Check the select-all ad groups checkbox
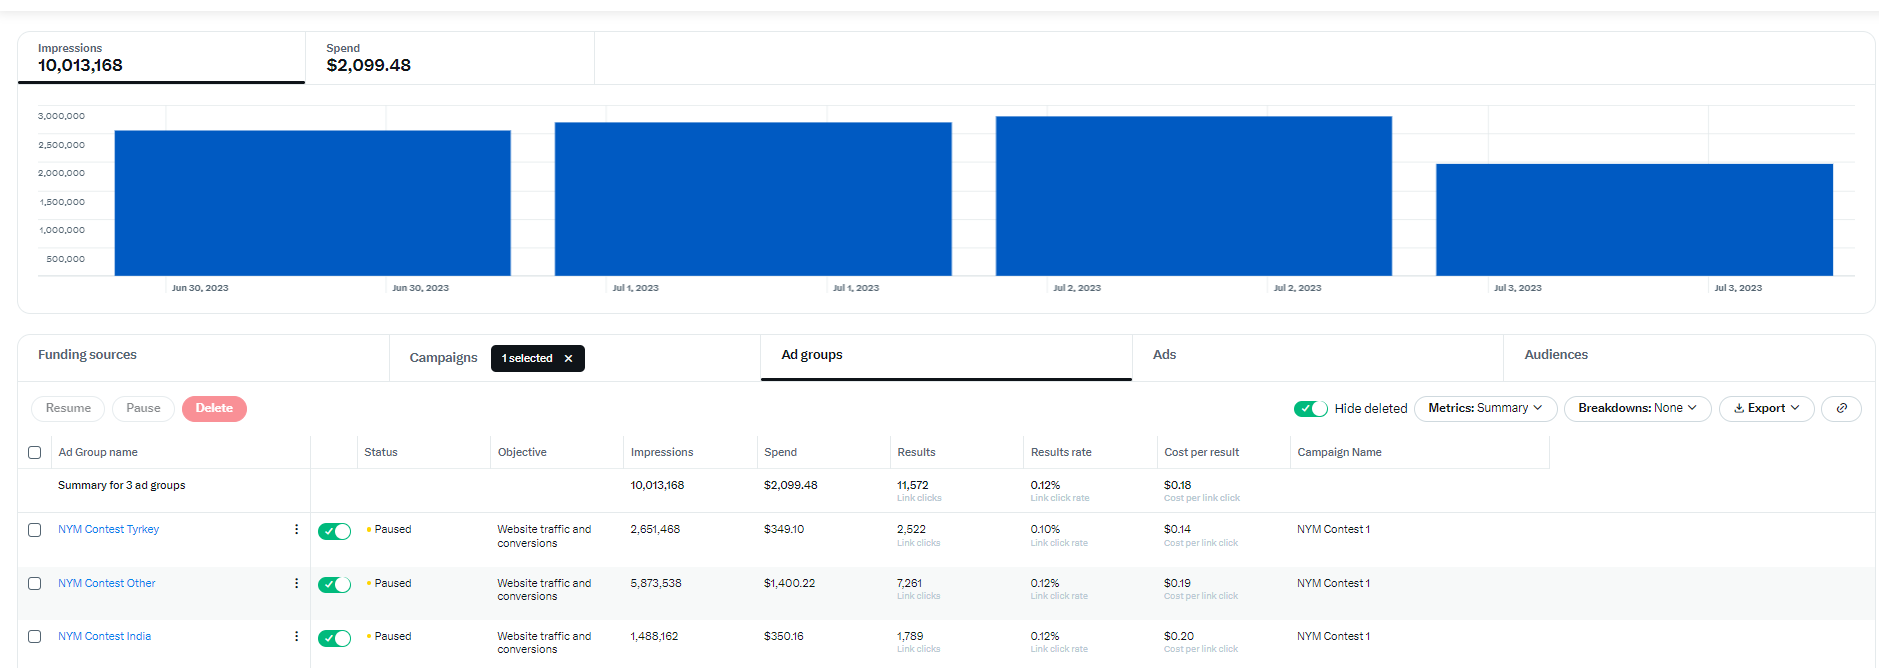Viewport: 1879px width, 668px height. click(35, 452)
